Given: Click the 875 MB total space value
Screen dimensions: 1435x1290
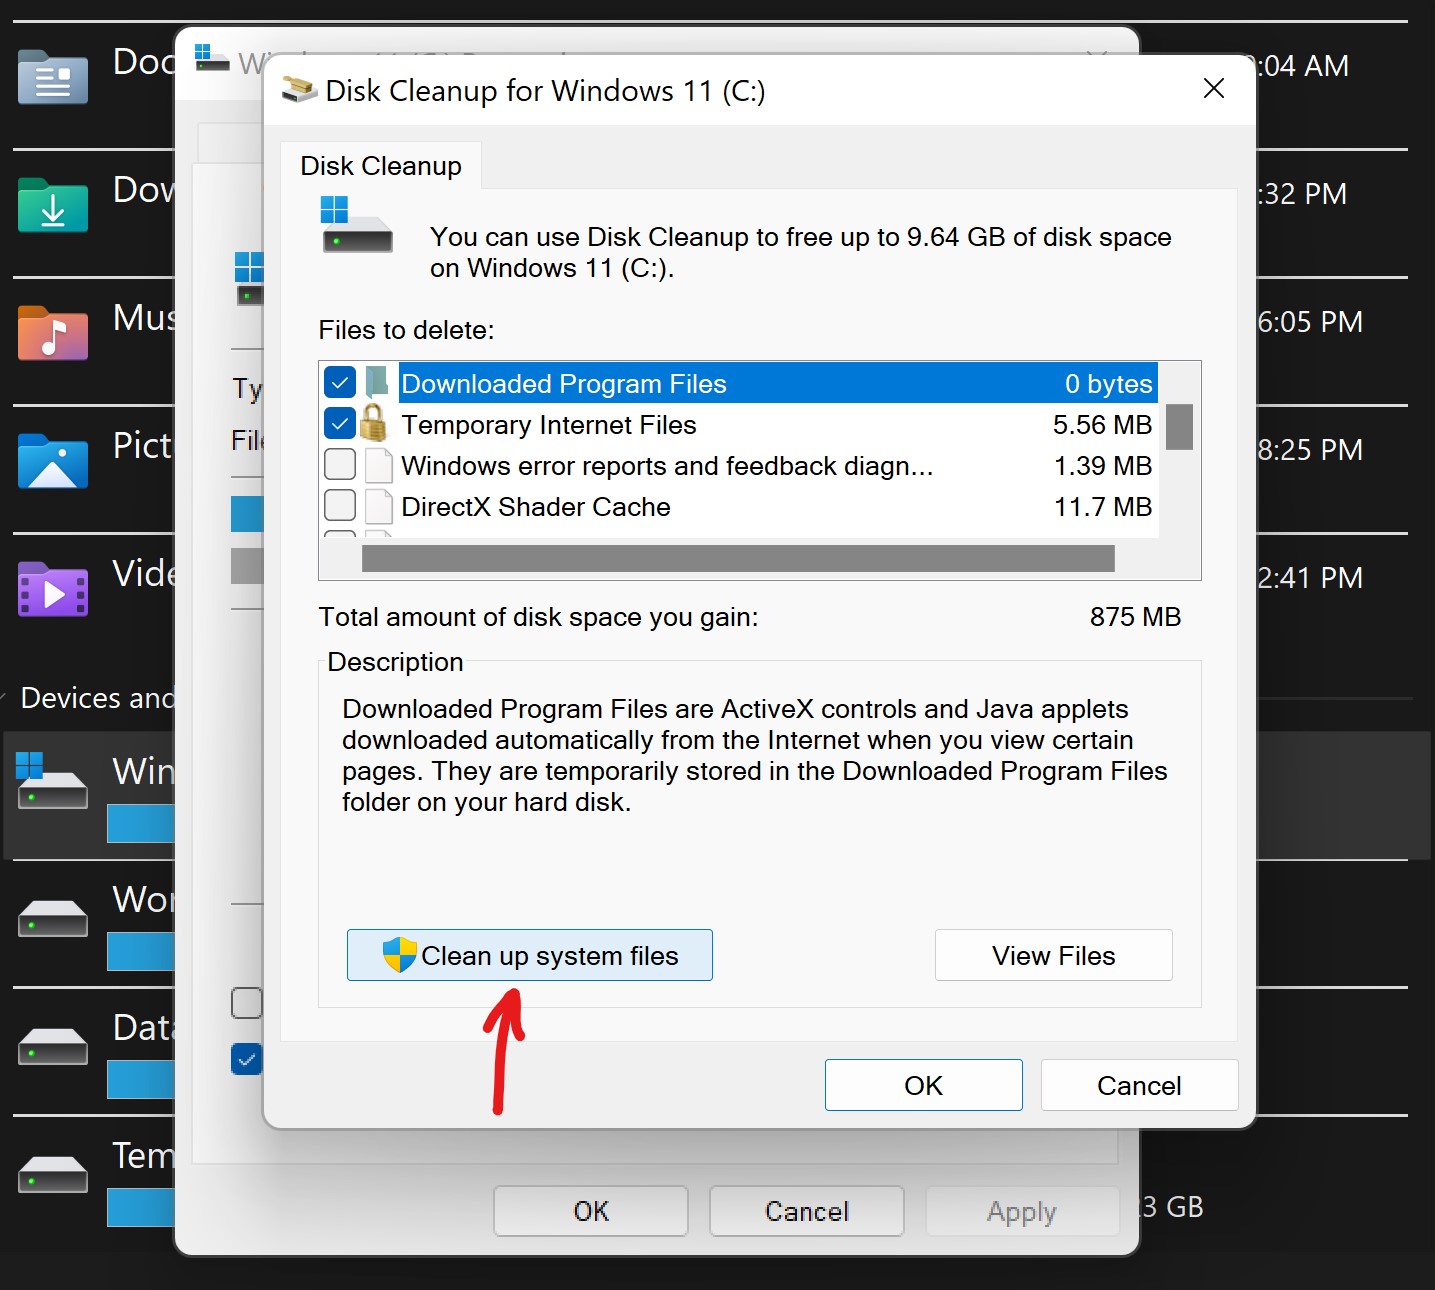Looking at the screenshot, I should pyautogui.click(x=1135, y=617).
